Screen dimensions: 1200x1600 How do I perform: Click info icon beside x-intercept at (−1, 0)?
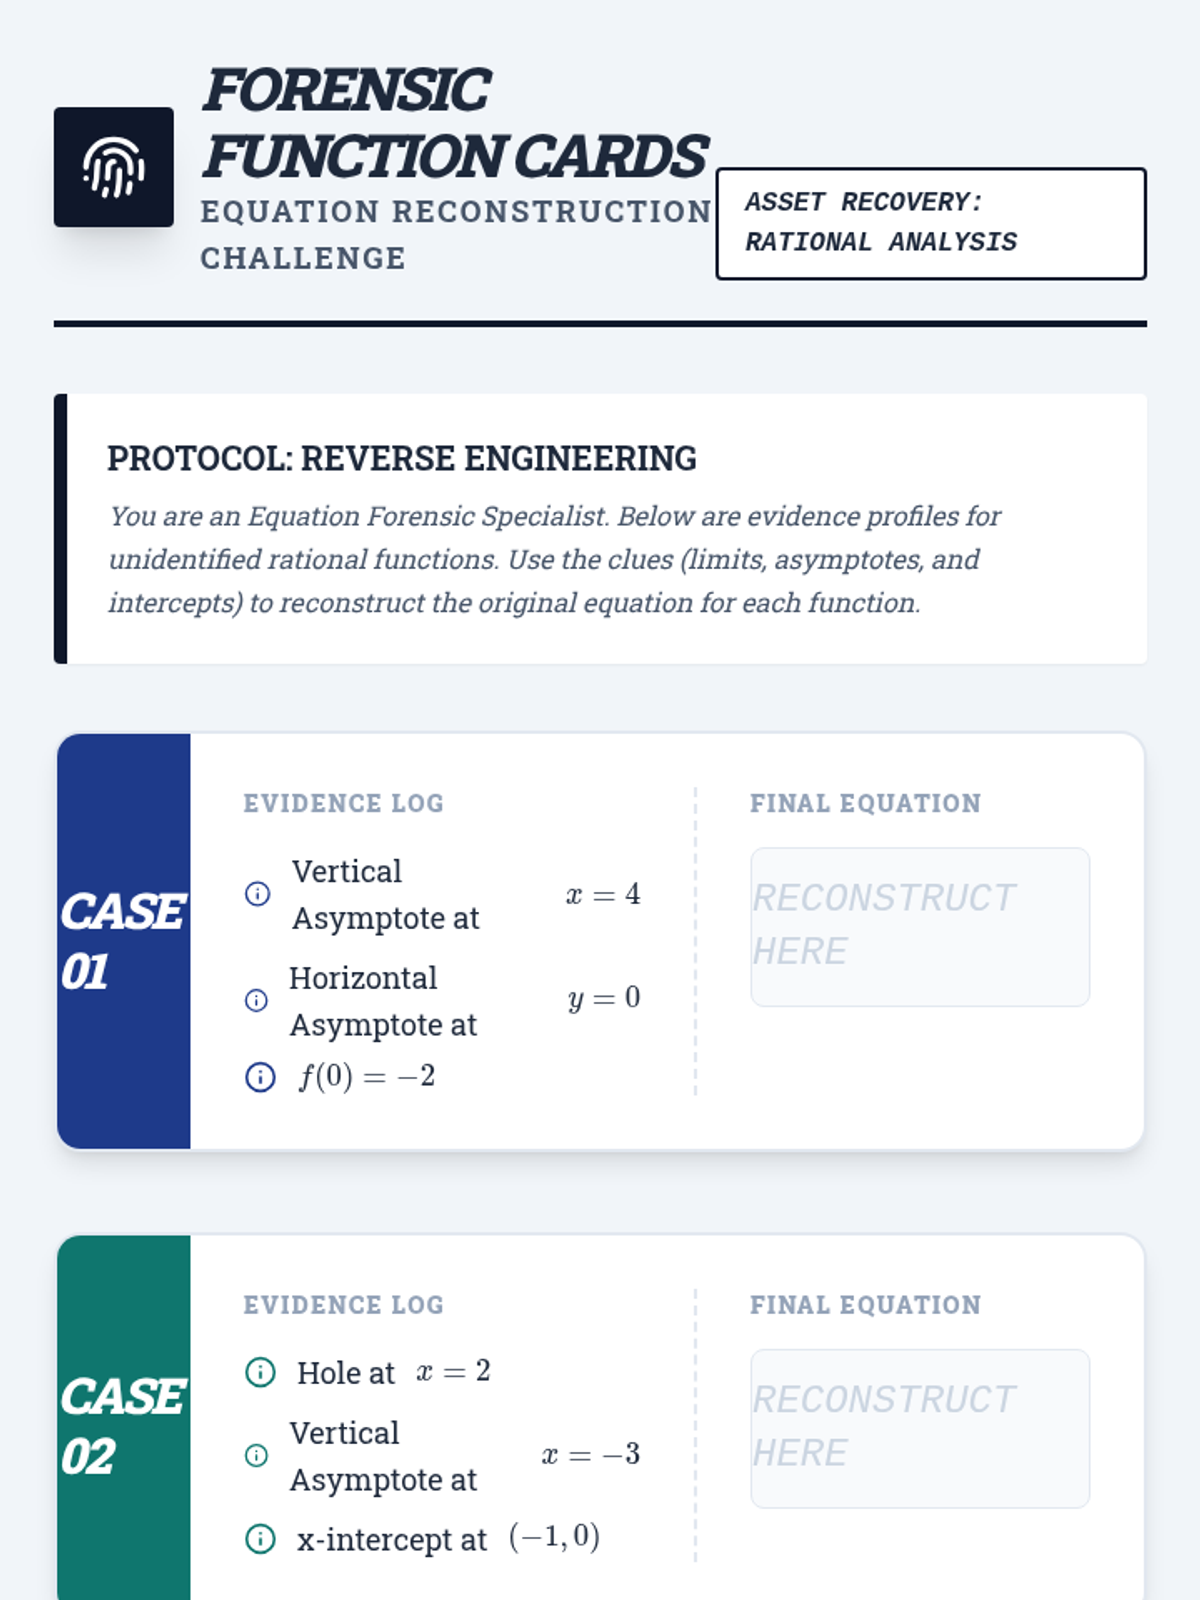260,1539
